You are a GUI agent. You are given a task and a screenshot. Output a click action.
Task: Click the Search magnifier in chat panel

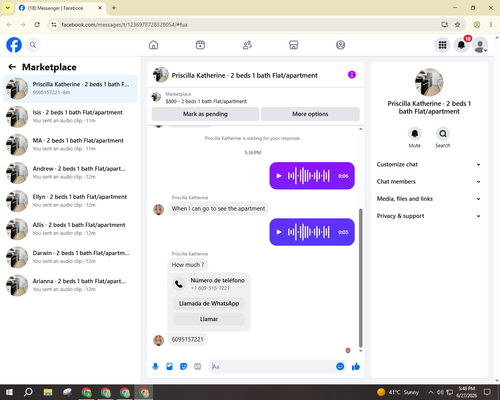coord(443,134)
